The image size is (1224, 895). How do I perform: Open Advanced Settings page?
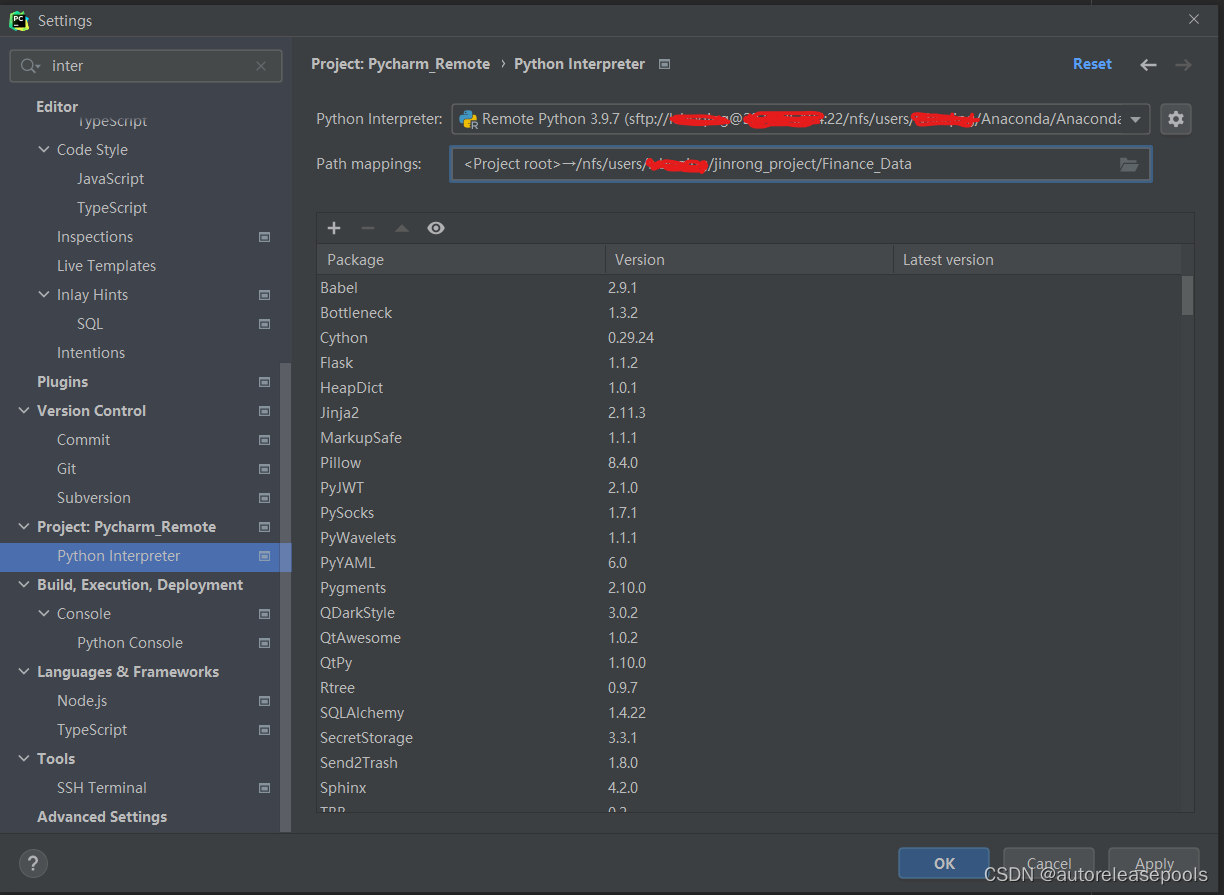point(102,817)
